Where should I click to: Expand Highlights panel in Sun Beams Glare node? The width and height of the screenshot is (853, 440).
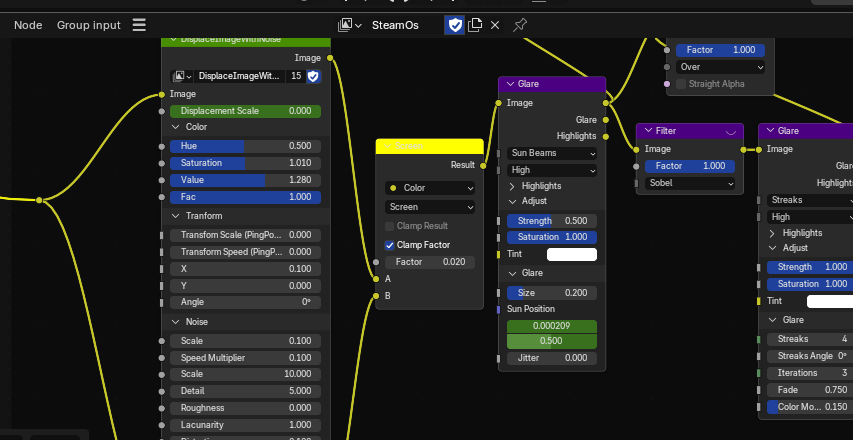coord(511,186)
